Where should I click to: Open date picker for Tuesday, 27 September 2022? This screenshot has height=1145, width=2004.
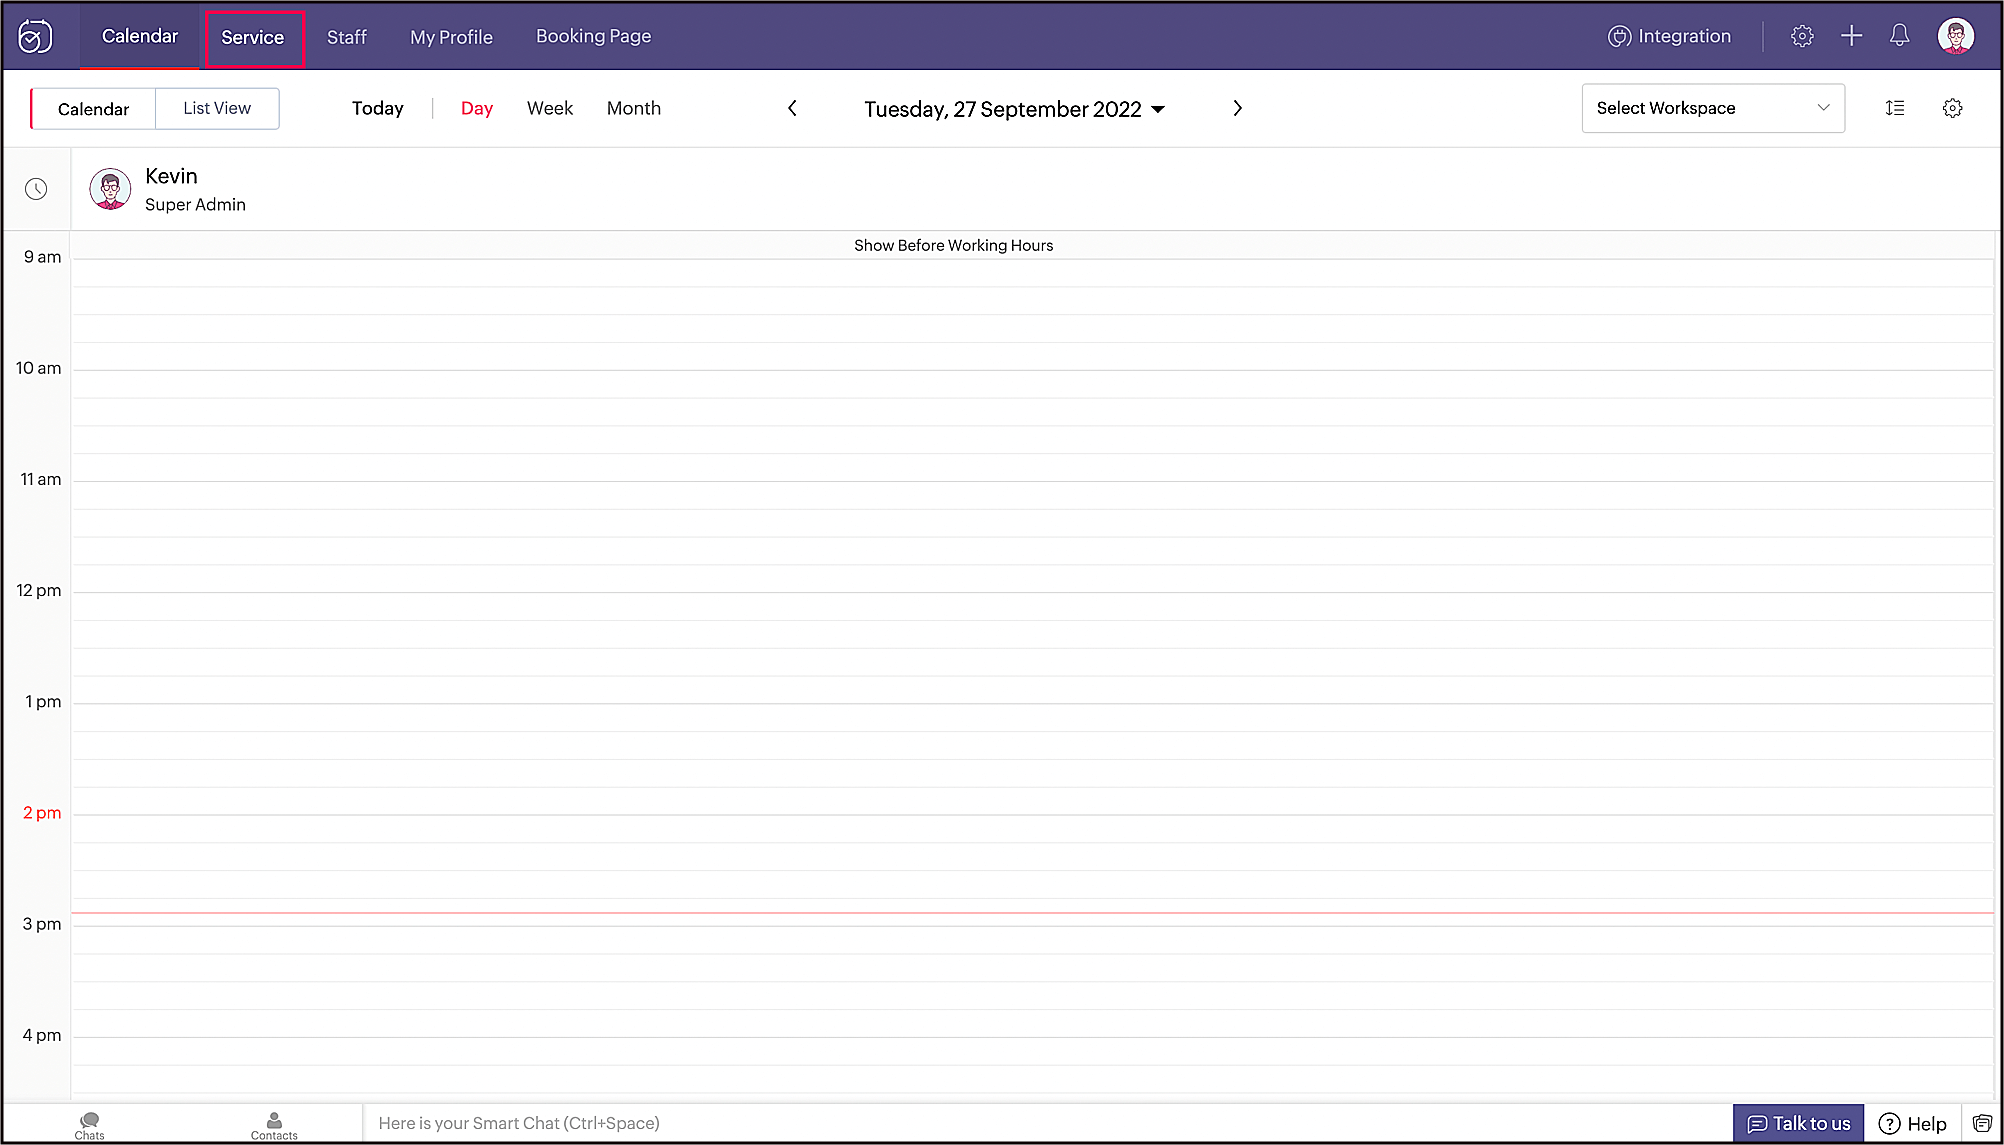[x=1014, y=109]
